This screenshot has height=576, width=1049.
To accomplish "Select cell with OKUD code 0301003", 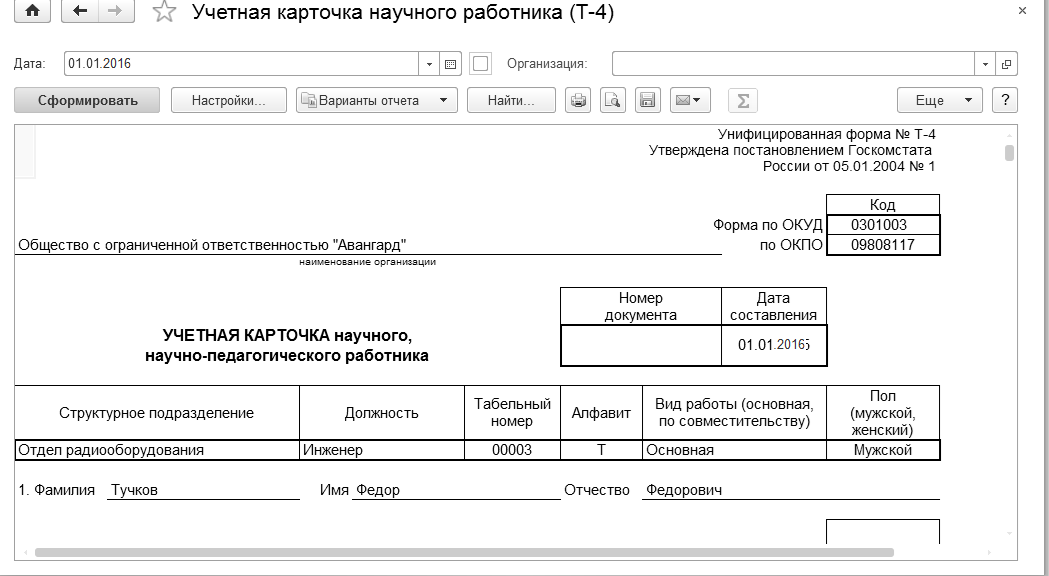I will coord(883,225).
